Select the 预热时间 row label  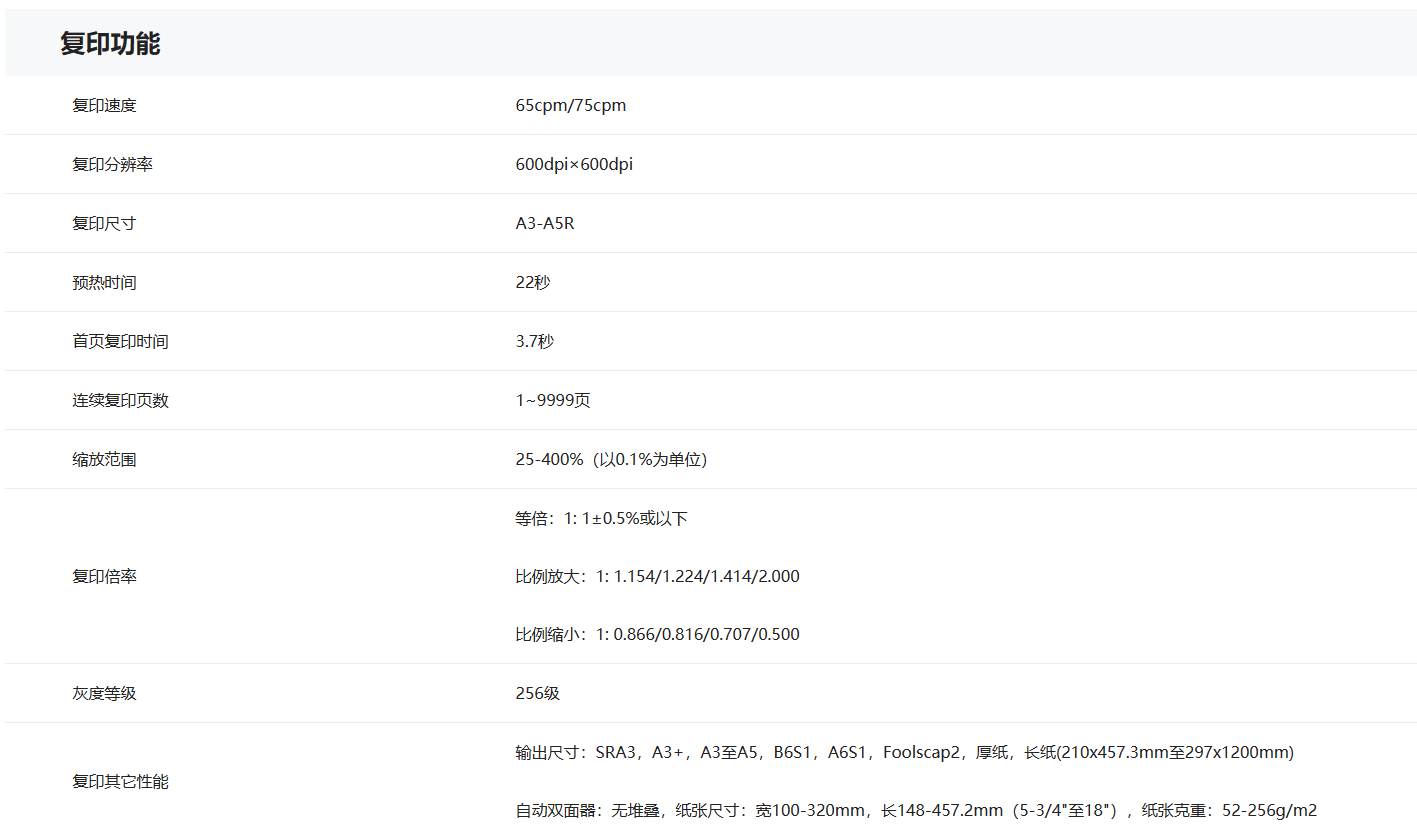tap(104, 282)
